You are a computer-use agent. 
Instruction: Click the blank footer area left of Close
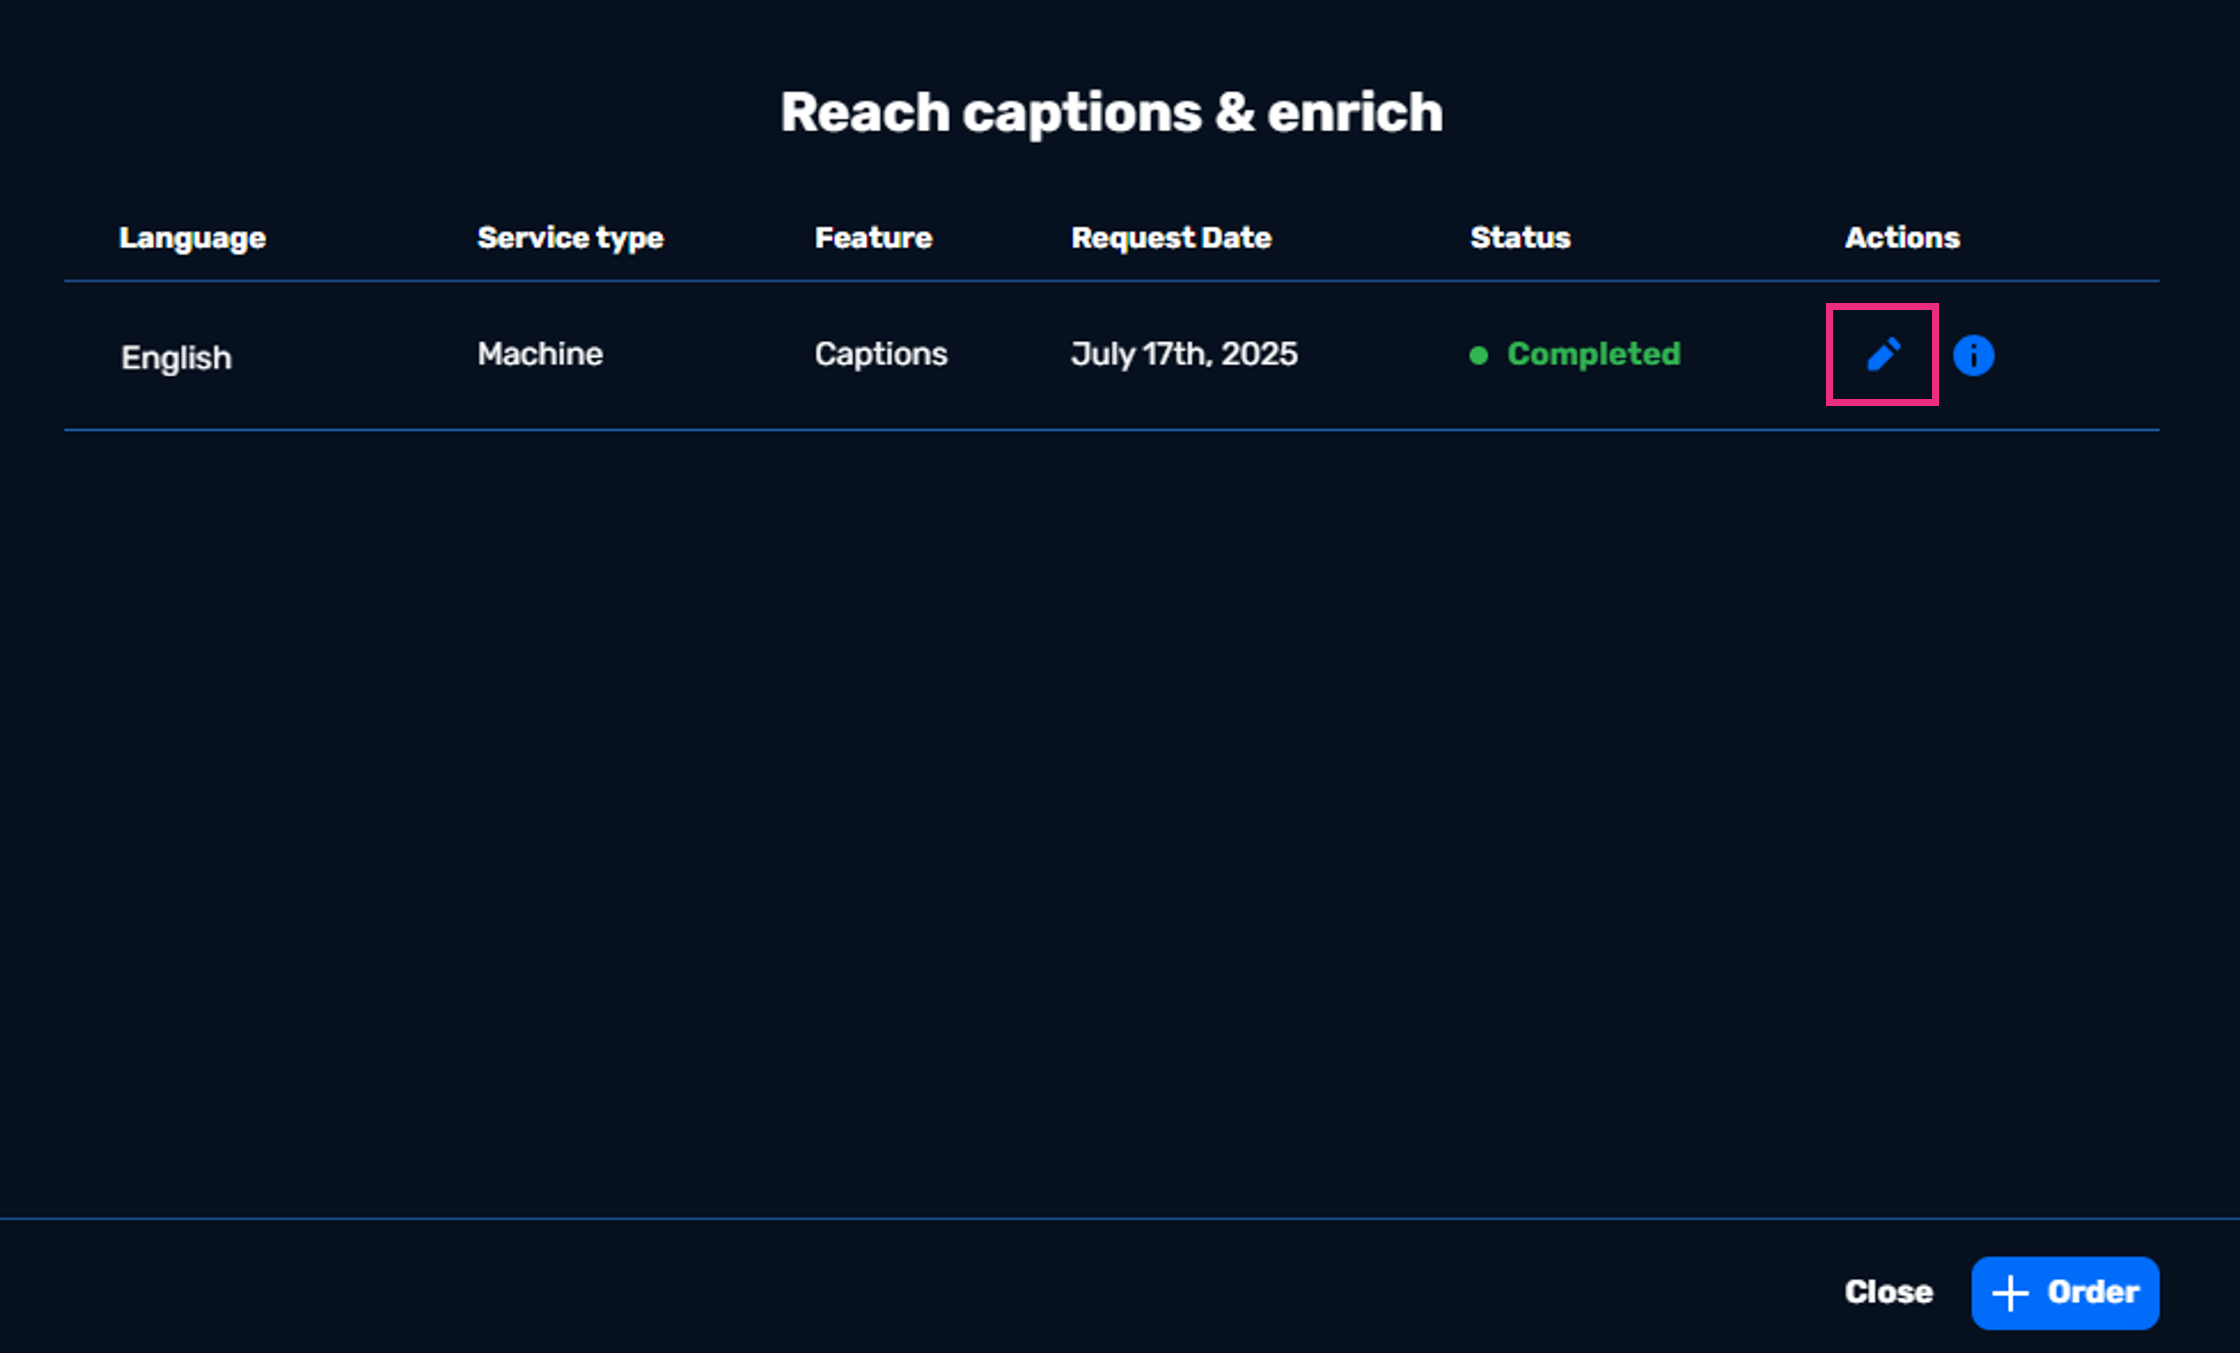pos(900,1290)
